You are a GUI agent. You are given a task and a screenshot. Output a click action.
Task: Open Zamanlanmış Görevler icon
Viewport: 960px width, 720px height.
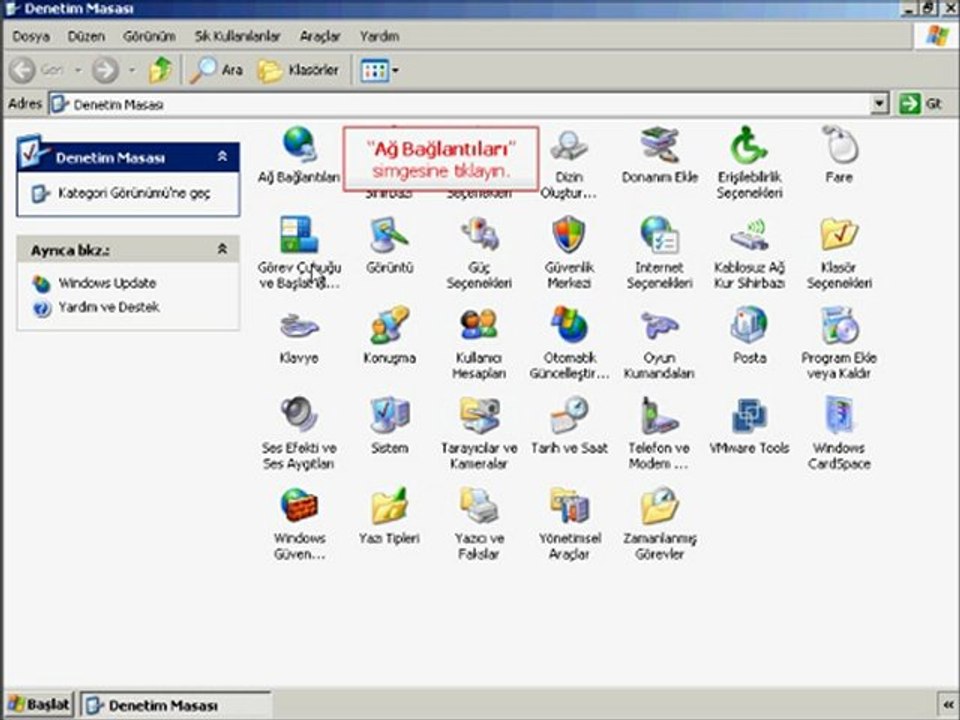[659, 506]
